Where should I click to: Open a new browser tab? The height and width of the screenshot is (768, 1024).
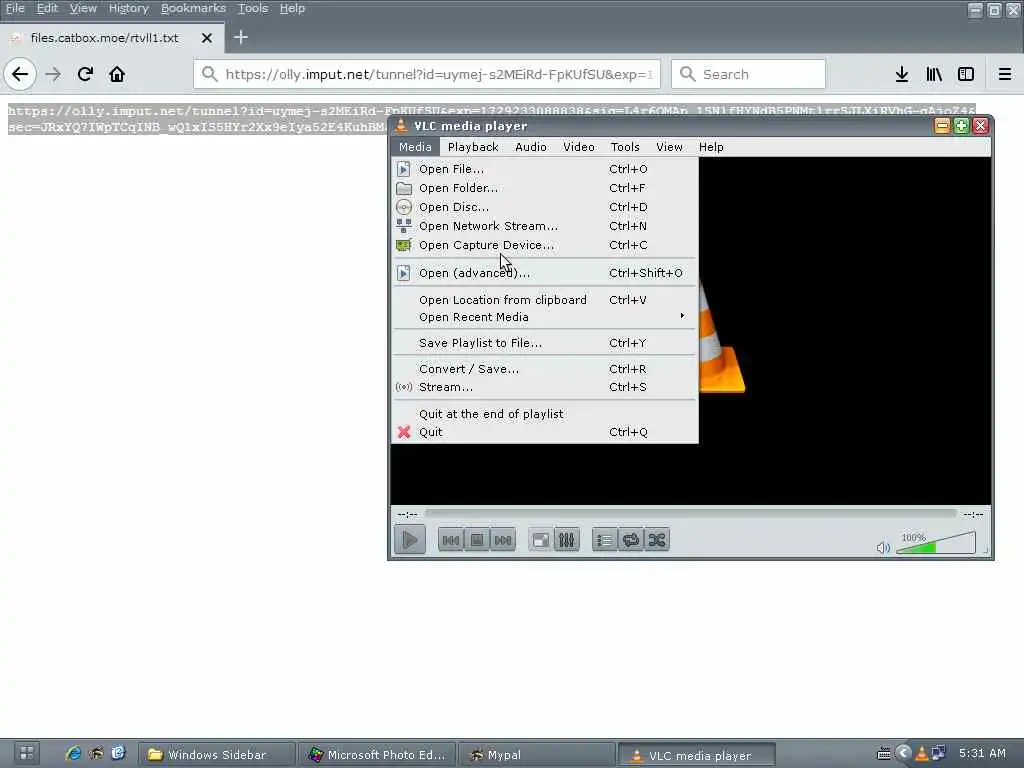[x=241, y=37]
